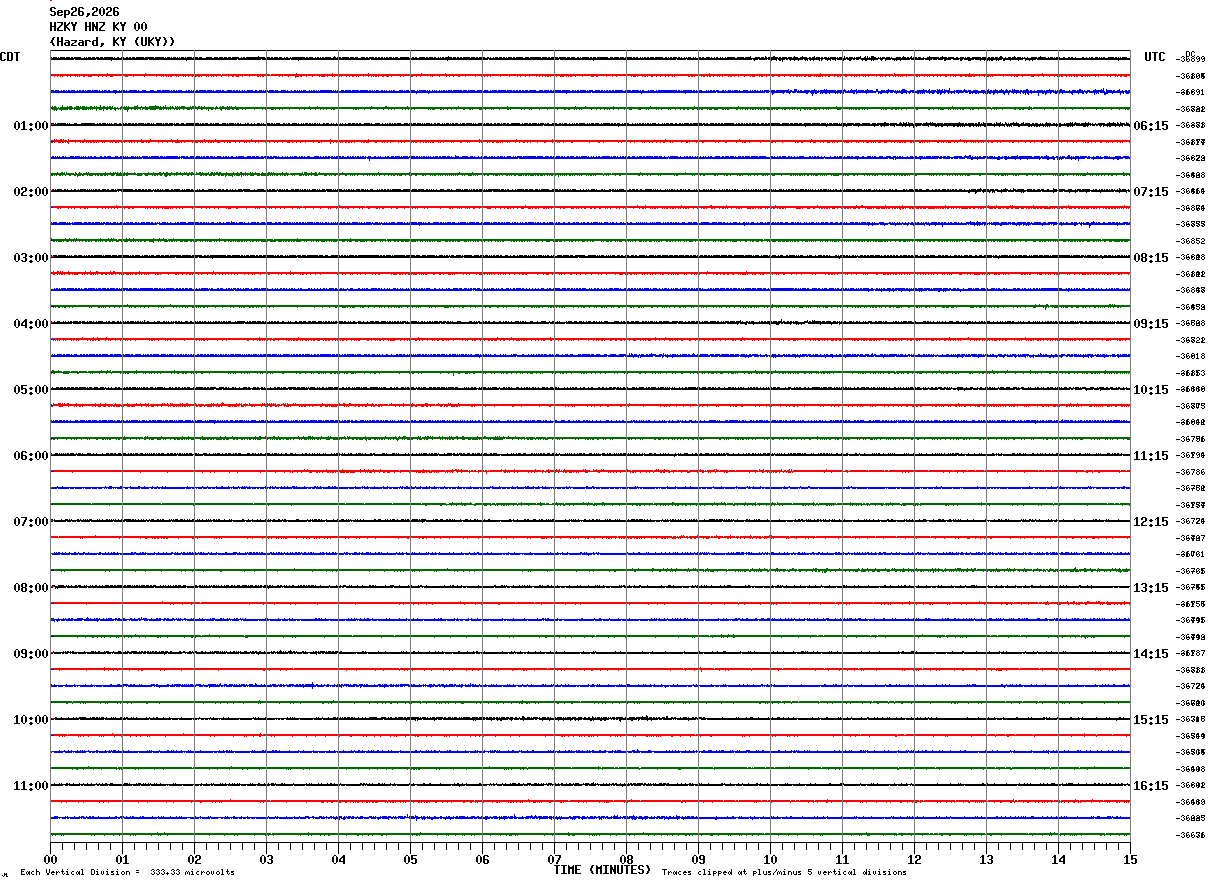Click the 13:15 UTC time label
Viewport: 1210px width, 886px height.
point(1151,588)
